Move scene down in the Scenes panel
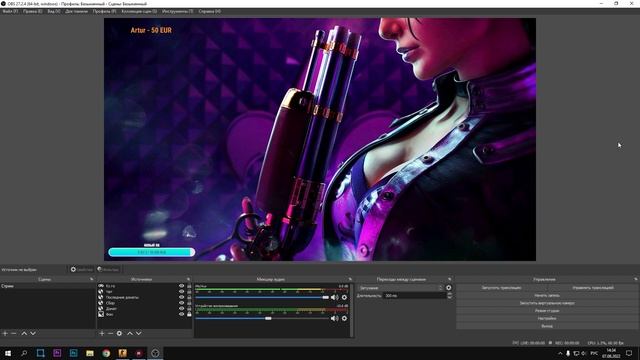 [x=33, y=333]
